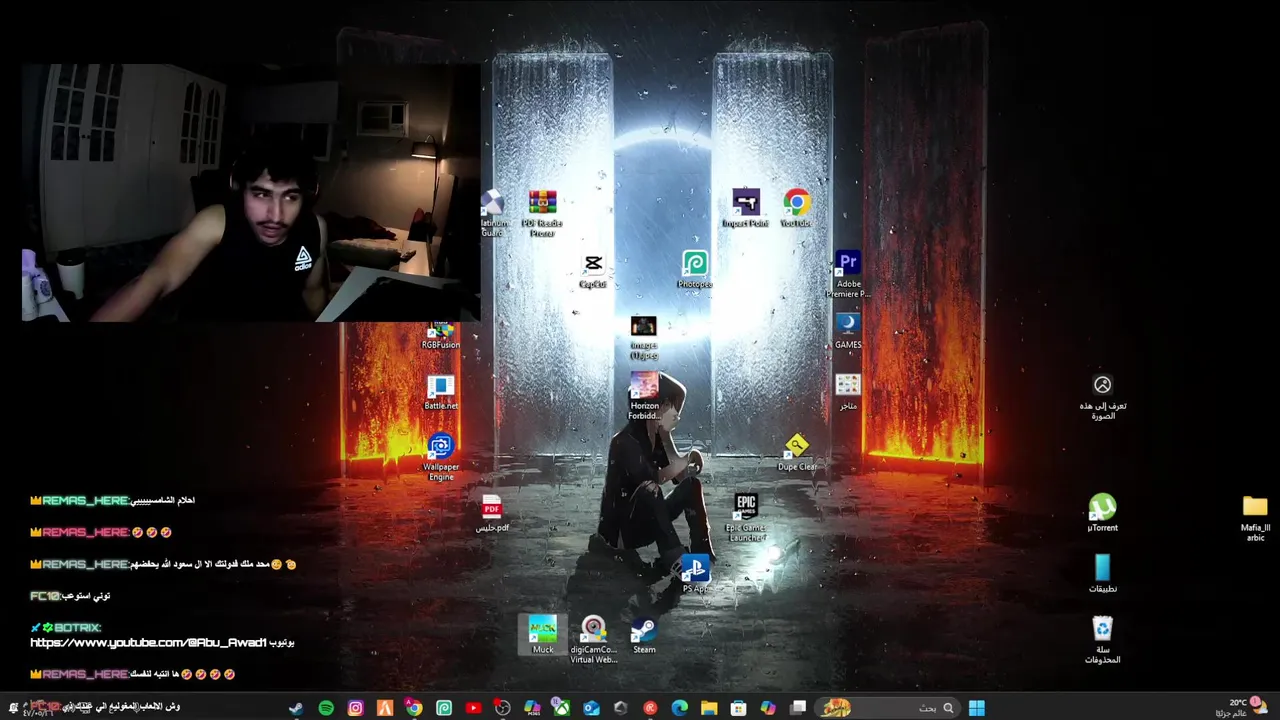Open File Explorer from the taskbar
The height and width of the screenshot is (720, 1280).
[709, 708]
